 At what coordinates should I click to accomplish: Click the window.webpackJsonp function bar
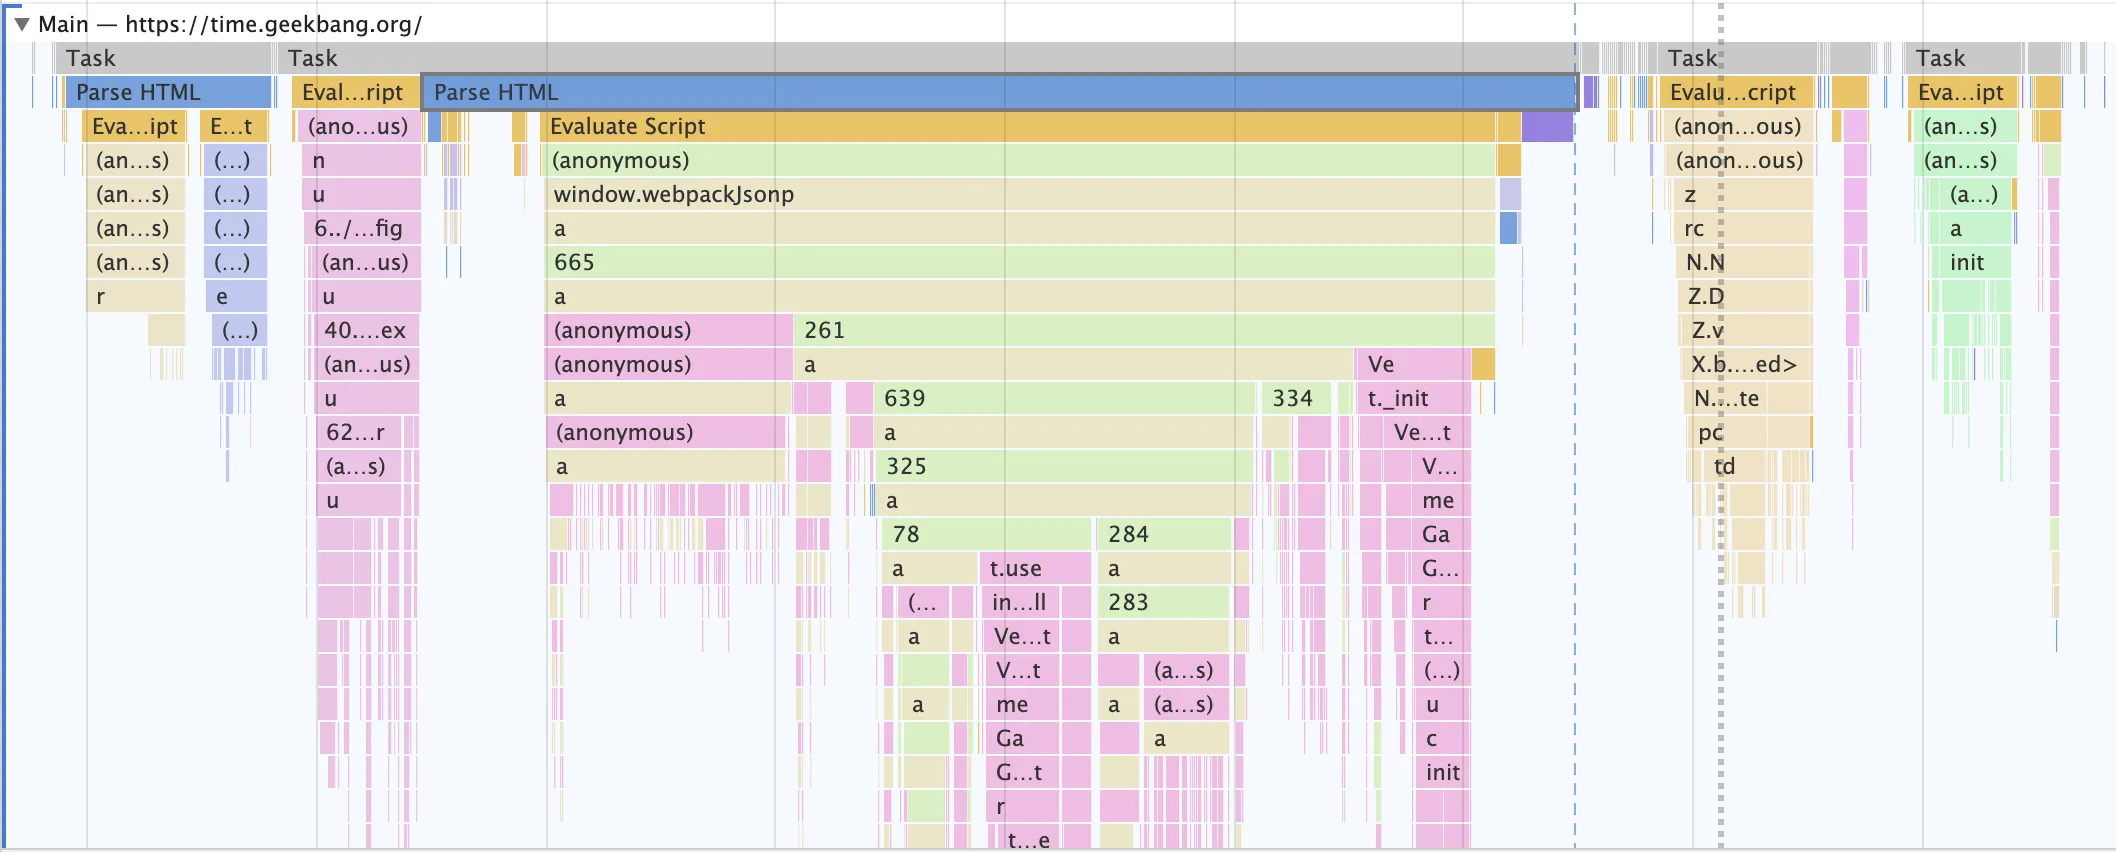click(x=1020, y=194)
